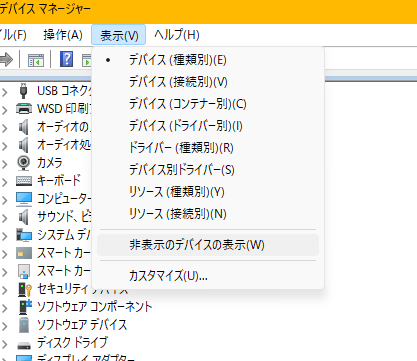
Task: Select the カメラ tree item
Action: tap(50, 163)
